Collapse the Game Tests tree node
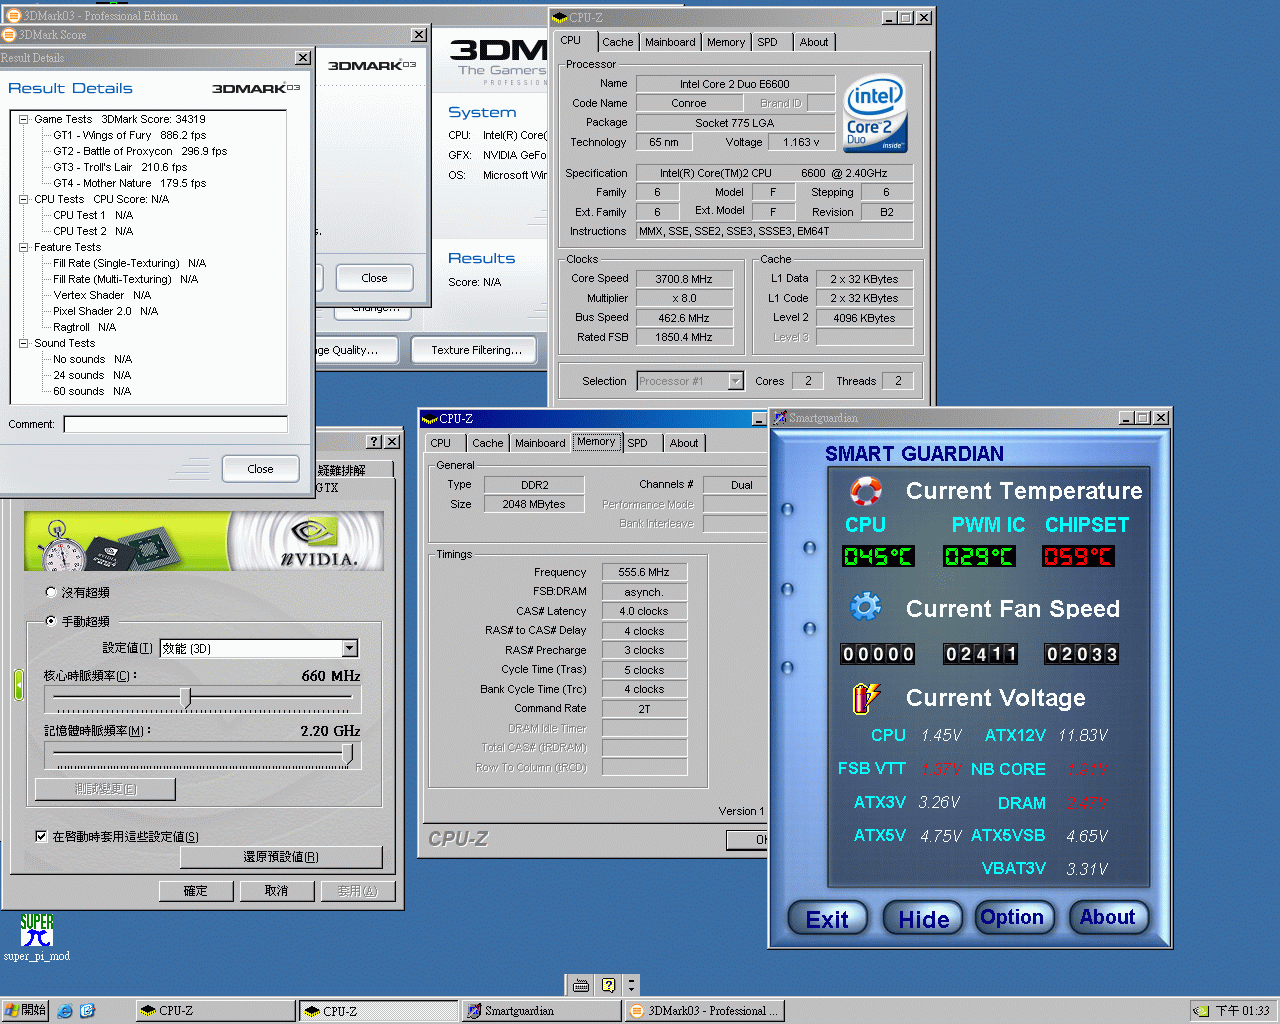This screenshot has height=1024, width=1280. [x=23, y=119]
